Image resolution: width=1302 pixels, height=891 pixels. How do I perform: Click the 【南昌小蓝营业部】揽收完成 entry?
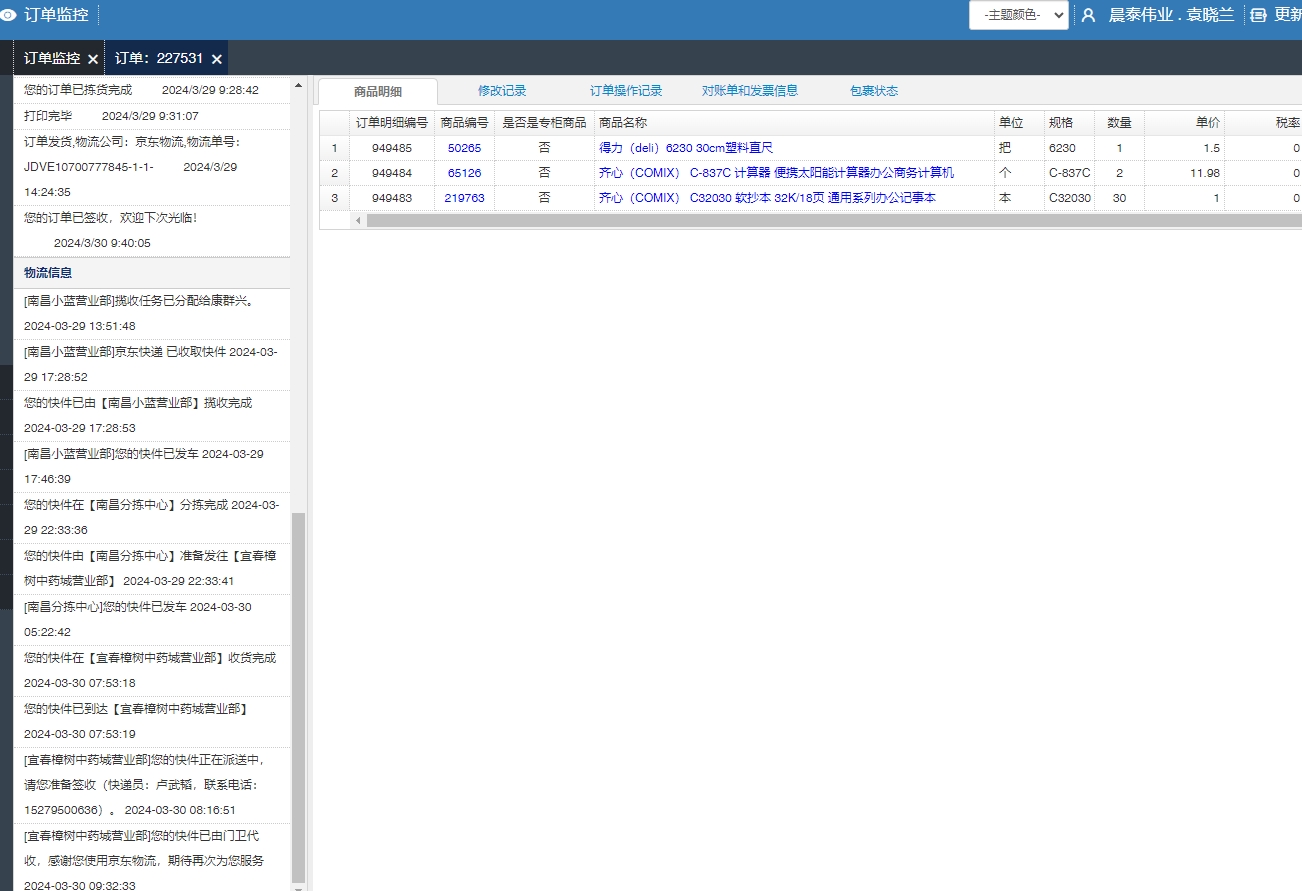click(x=152, y=416)
